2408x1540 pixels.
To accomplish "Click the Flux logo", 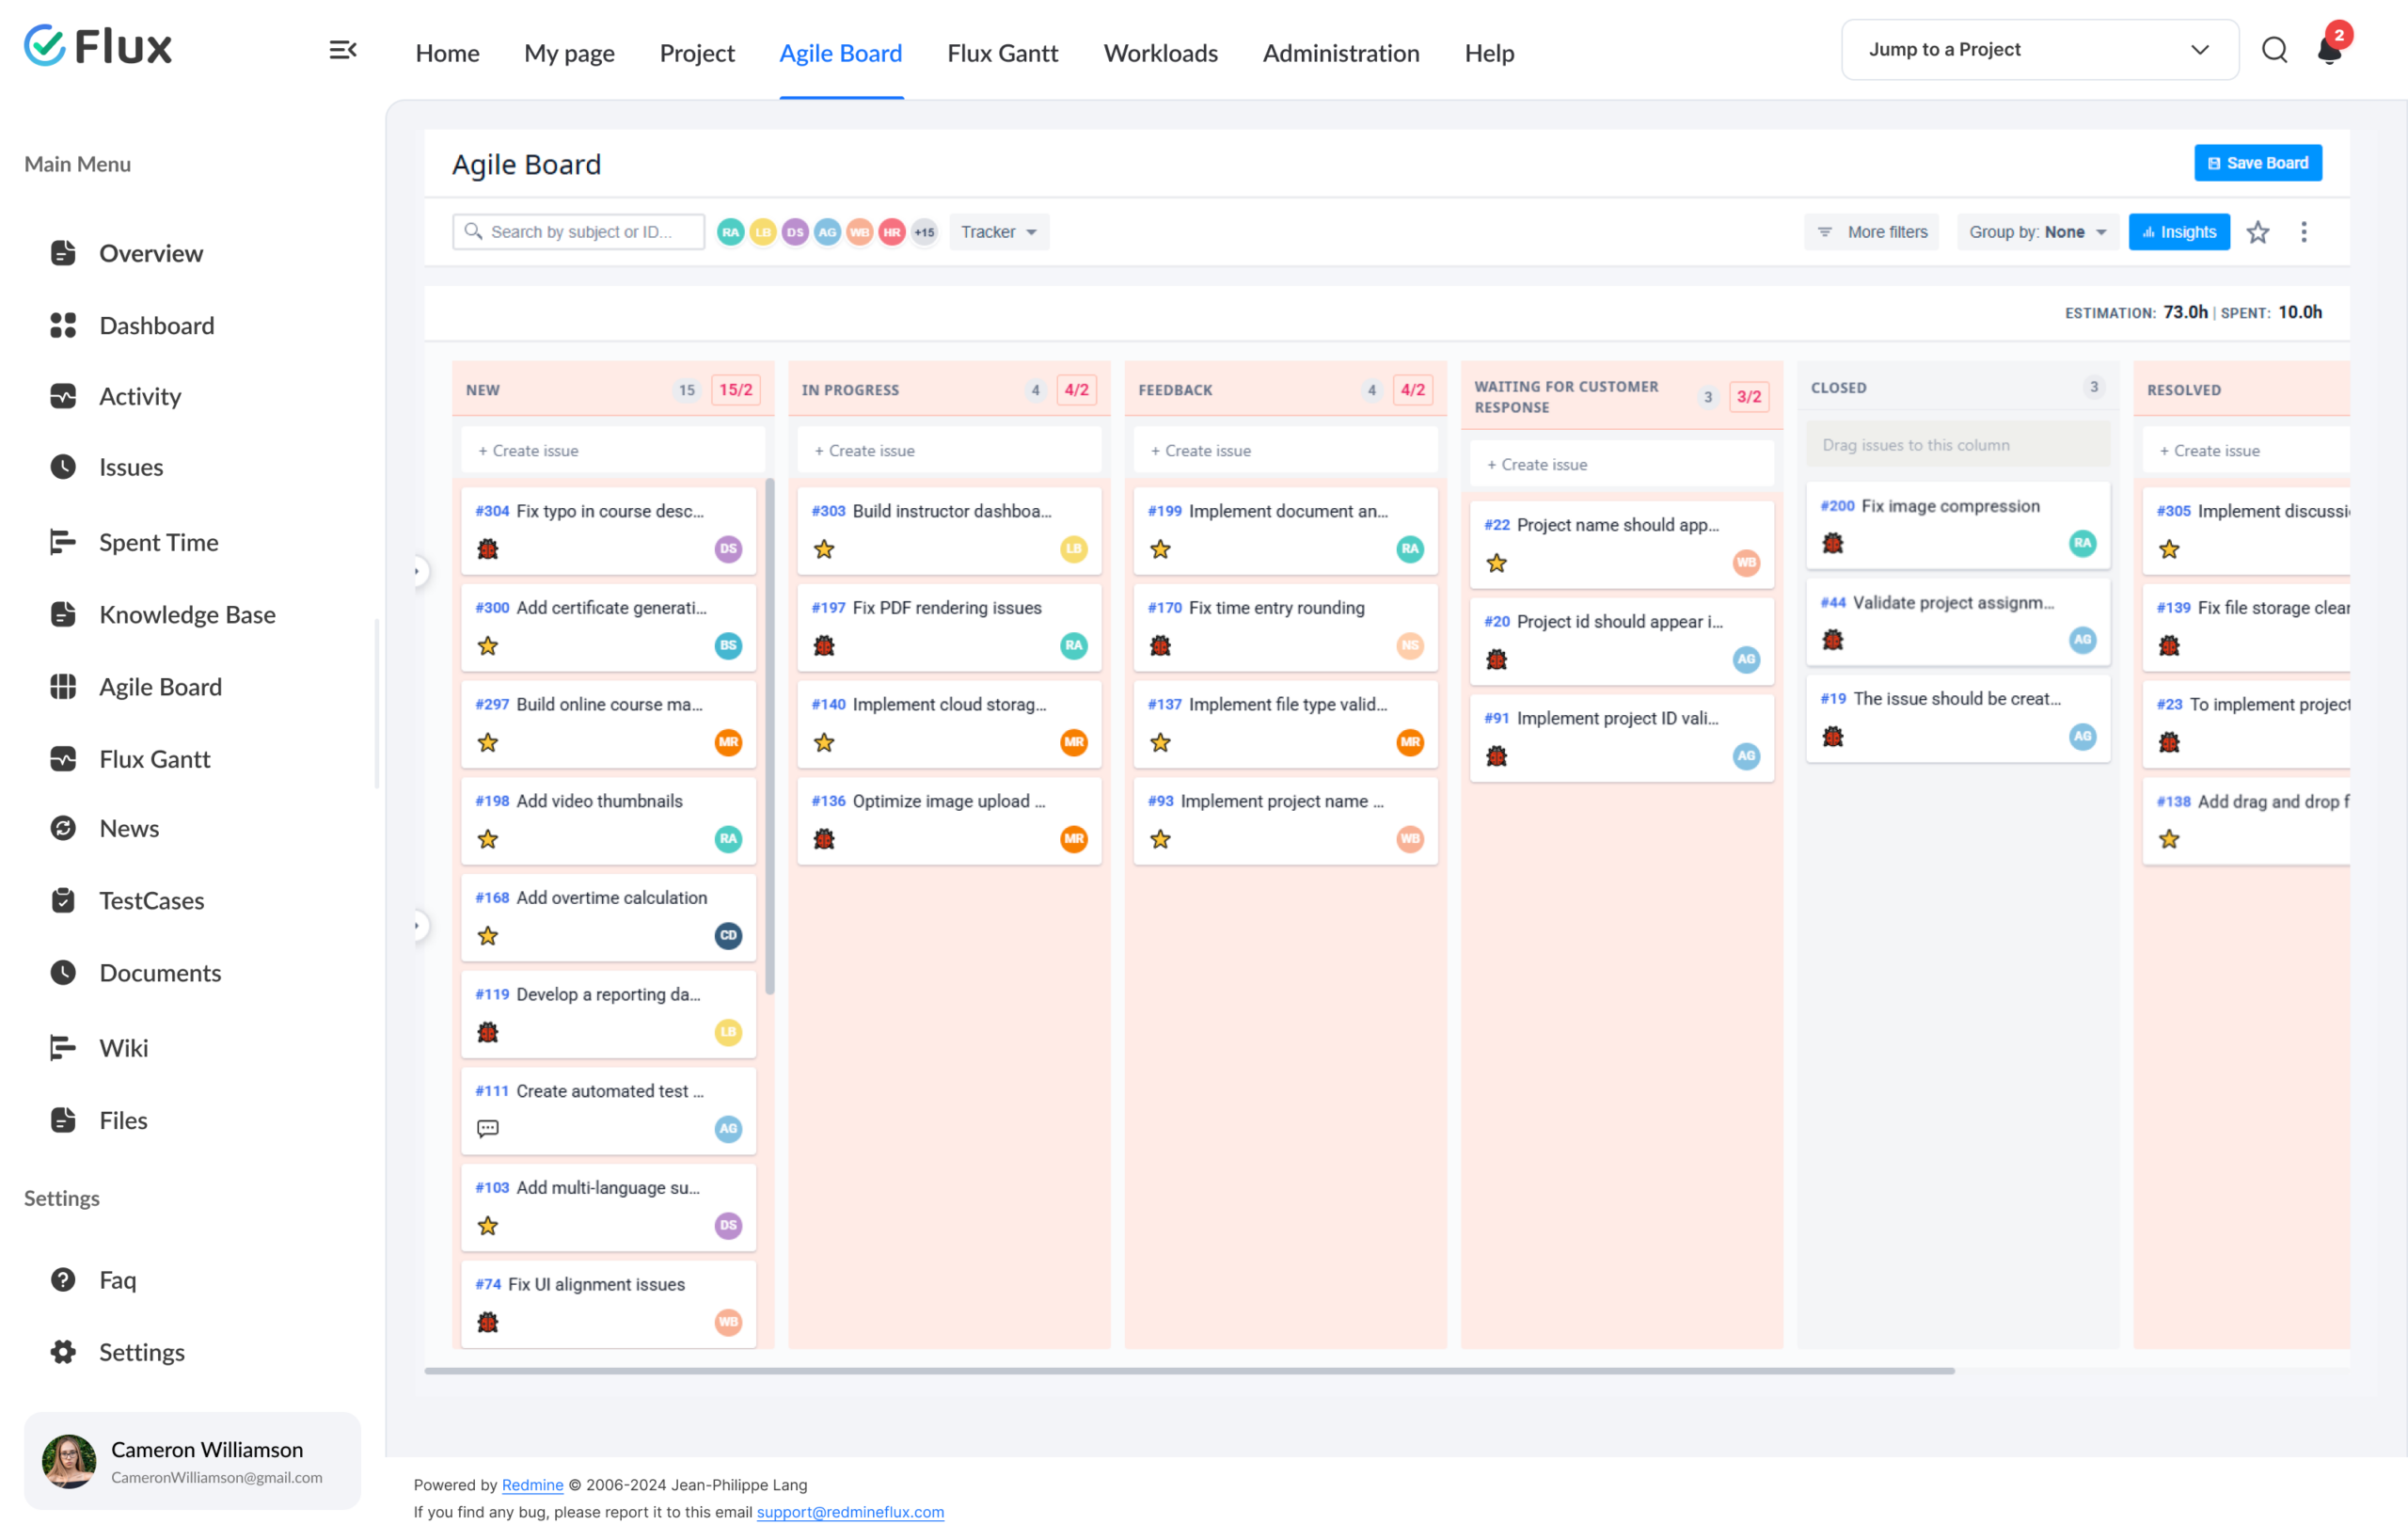I will coord(98,46).
